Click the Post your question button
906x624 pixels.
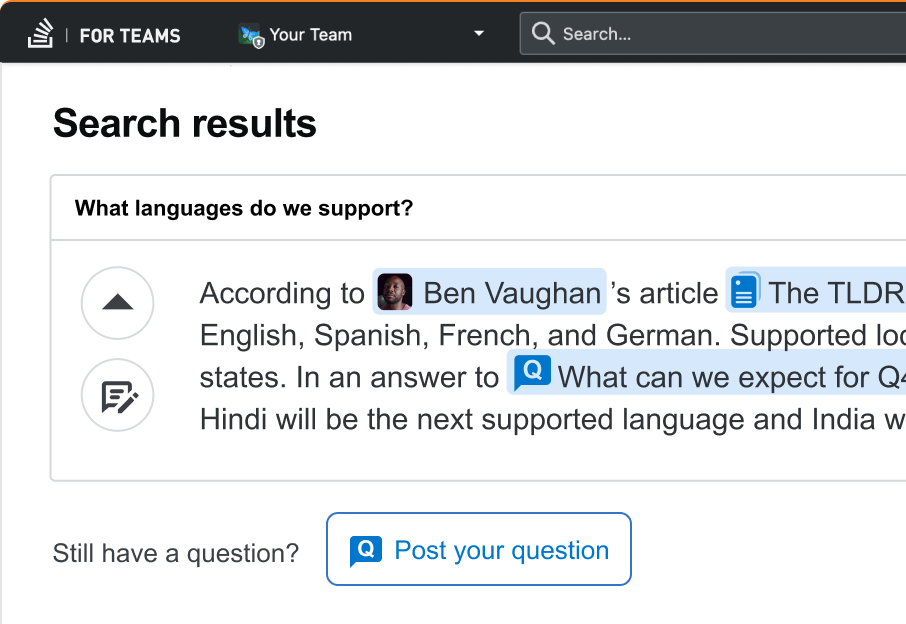click(x=478, y=549)
